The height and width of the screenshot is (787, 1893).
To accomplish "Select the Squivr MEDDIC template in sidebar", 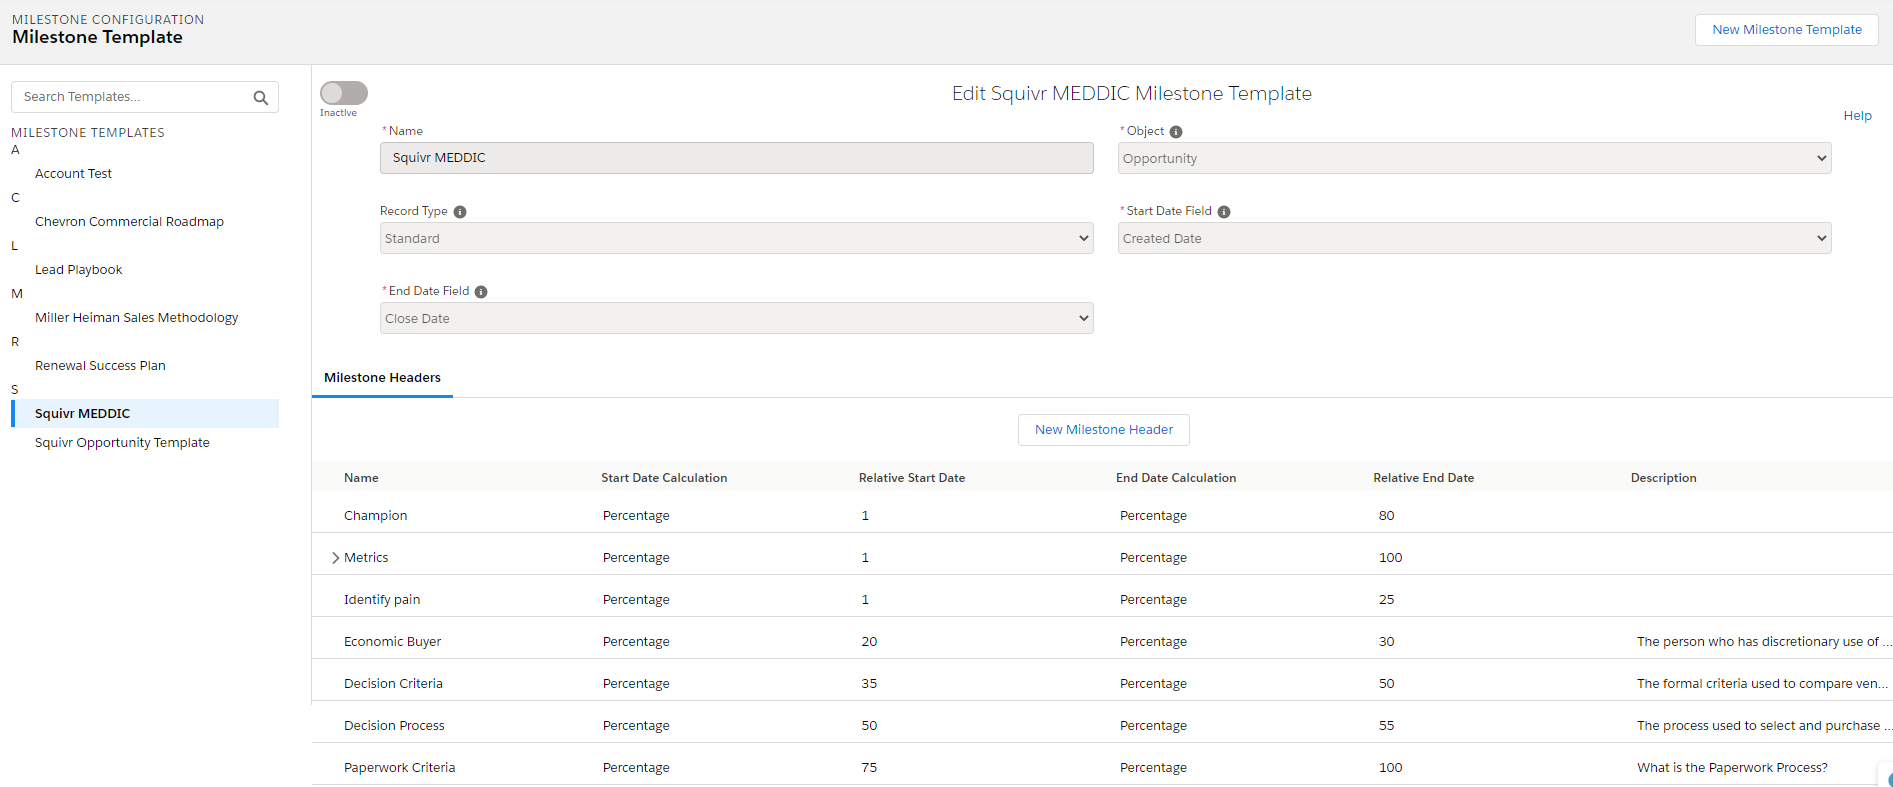I will pyautogui.click(x=145, y=414).
